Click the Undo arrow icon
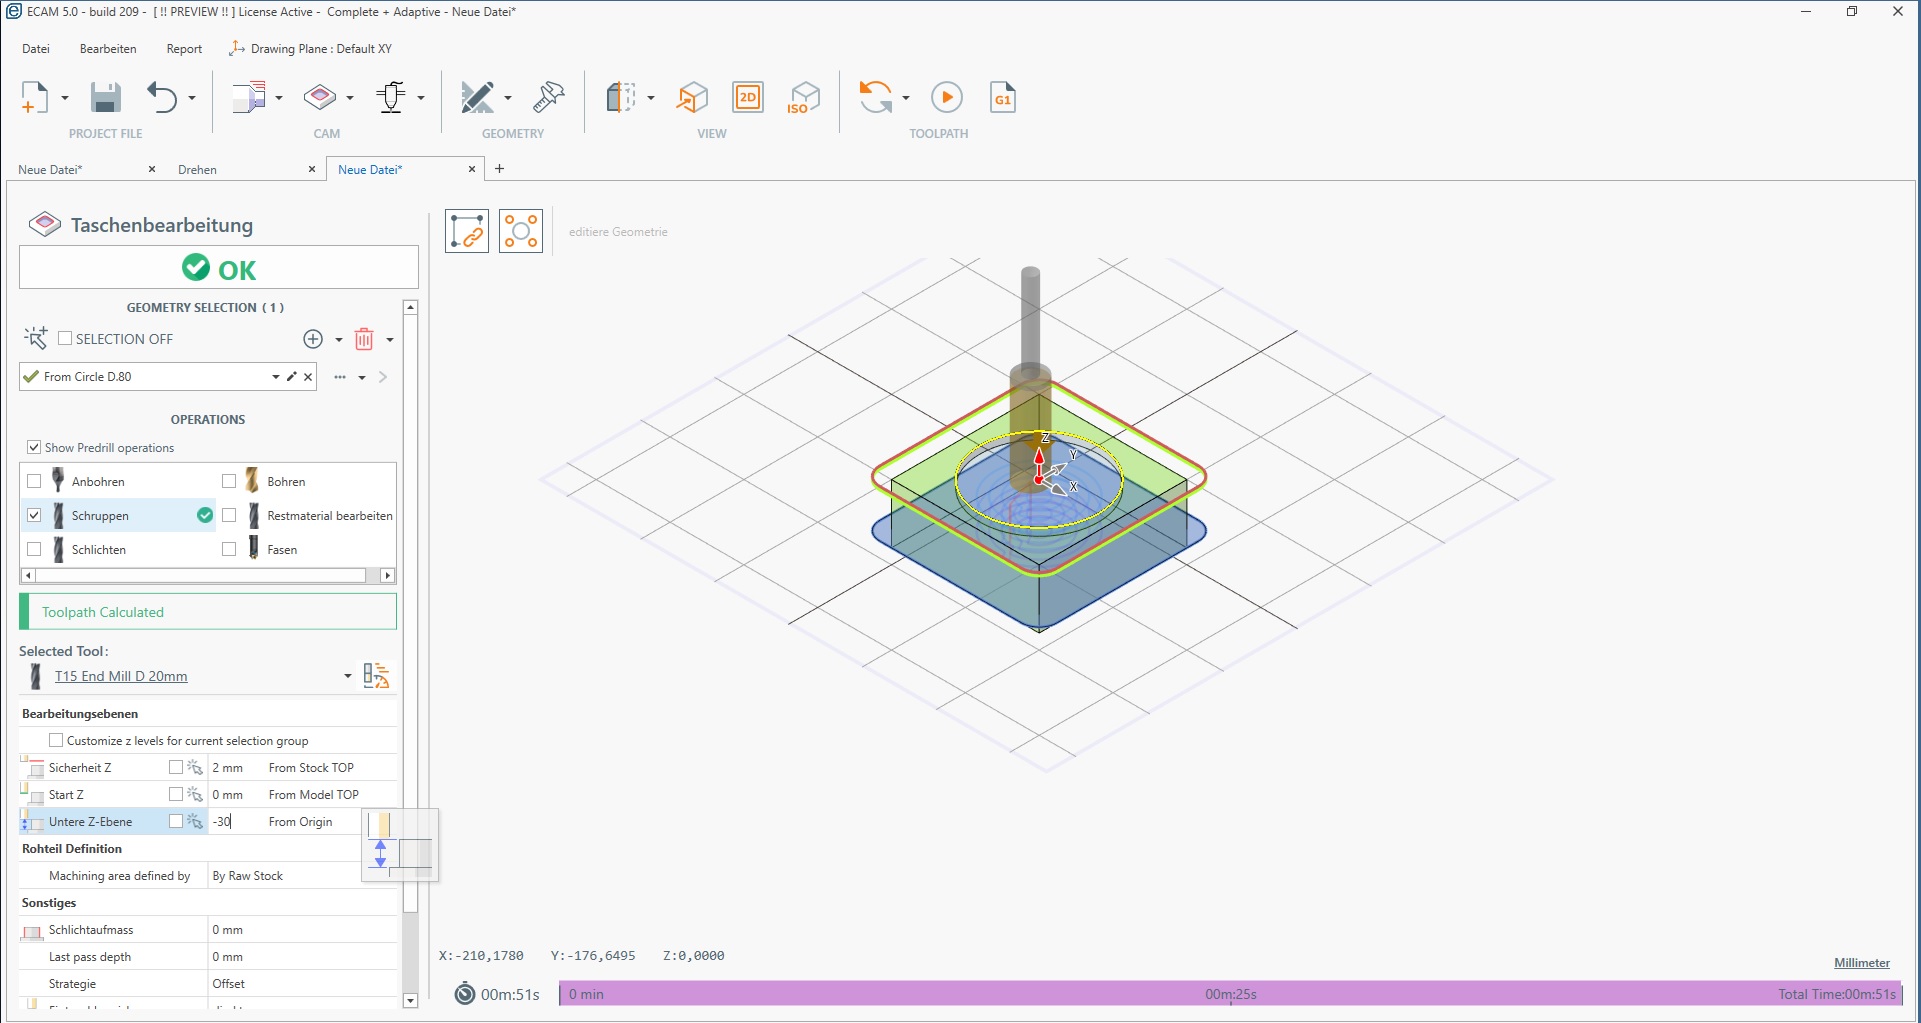 point(162,98)
